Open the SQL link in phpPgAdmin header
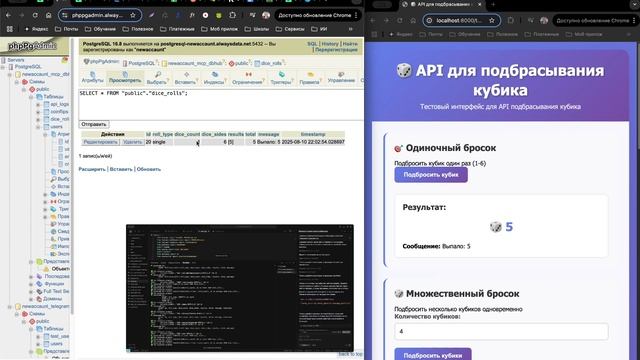The image size is (640, 360). 312,44
